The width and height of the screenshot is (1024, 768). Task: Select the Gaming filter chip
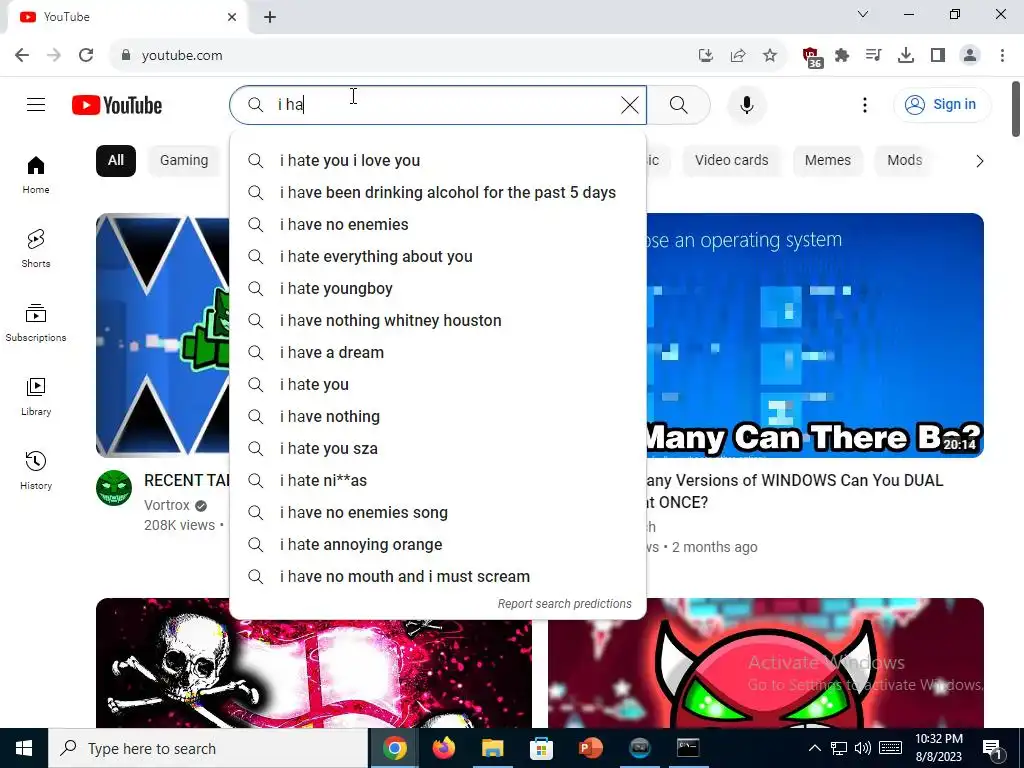pyautogui.click(x=184, y=161)
